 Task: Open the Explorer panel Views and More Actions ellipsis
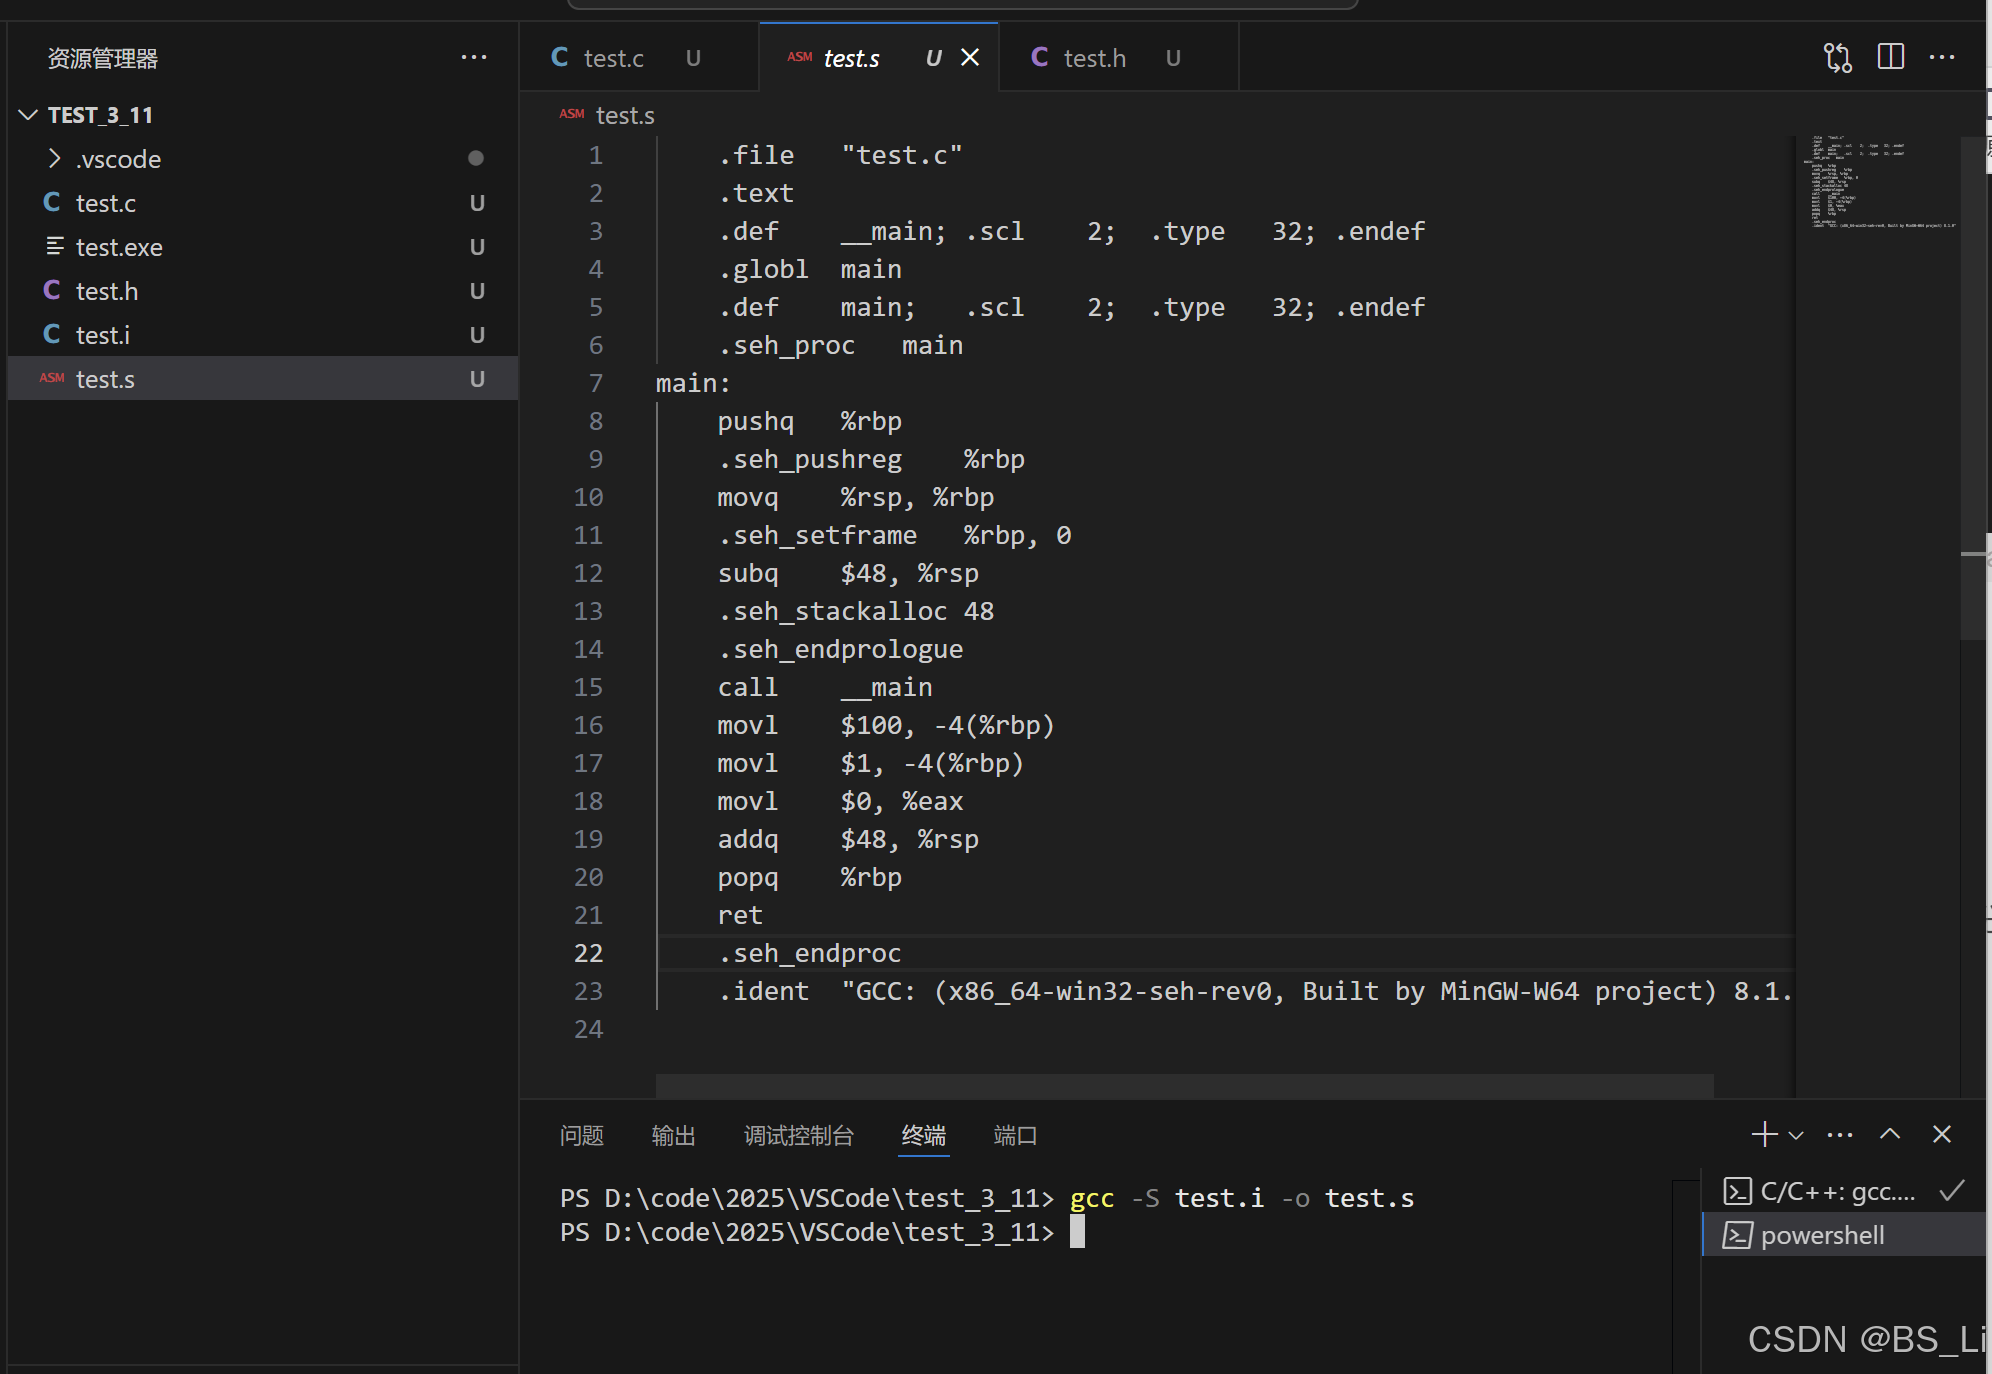coord(474,58)
